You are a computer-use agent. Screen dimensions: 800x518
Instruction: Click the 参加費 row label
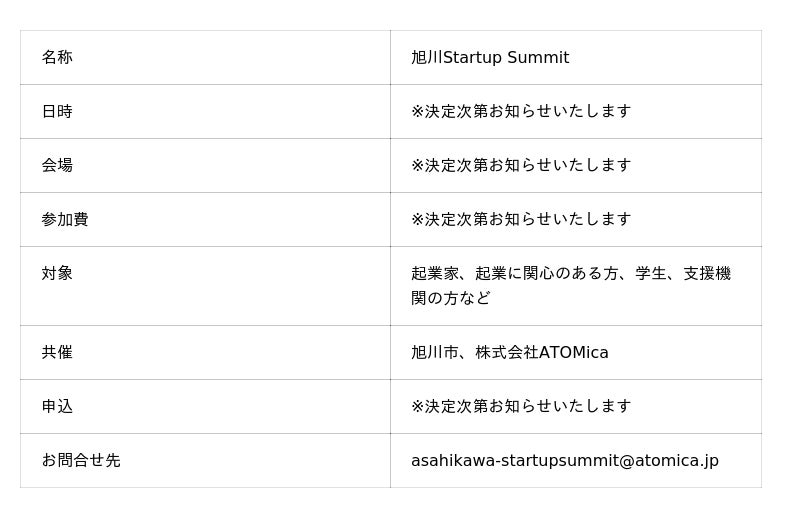point(65,219)
